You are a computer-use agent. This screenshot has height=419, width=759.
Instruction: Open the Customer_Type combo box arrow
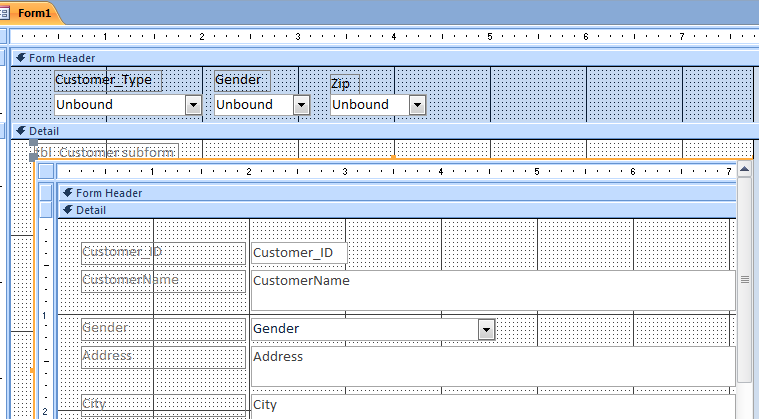(193, 105)
